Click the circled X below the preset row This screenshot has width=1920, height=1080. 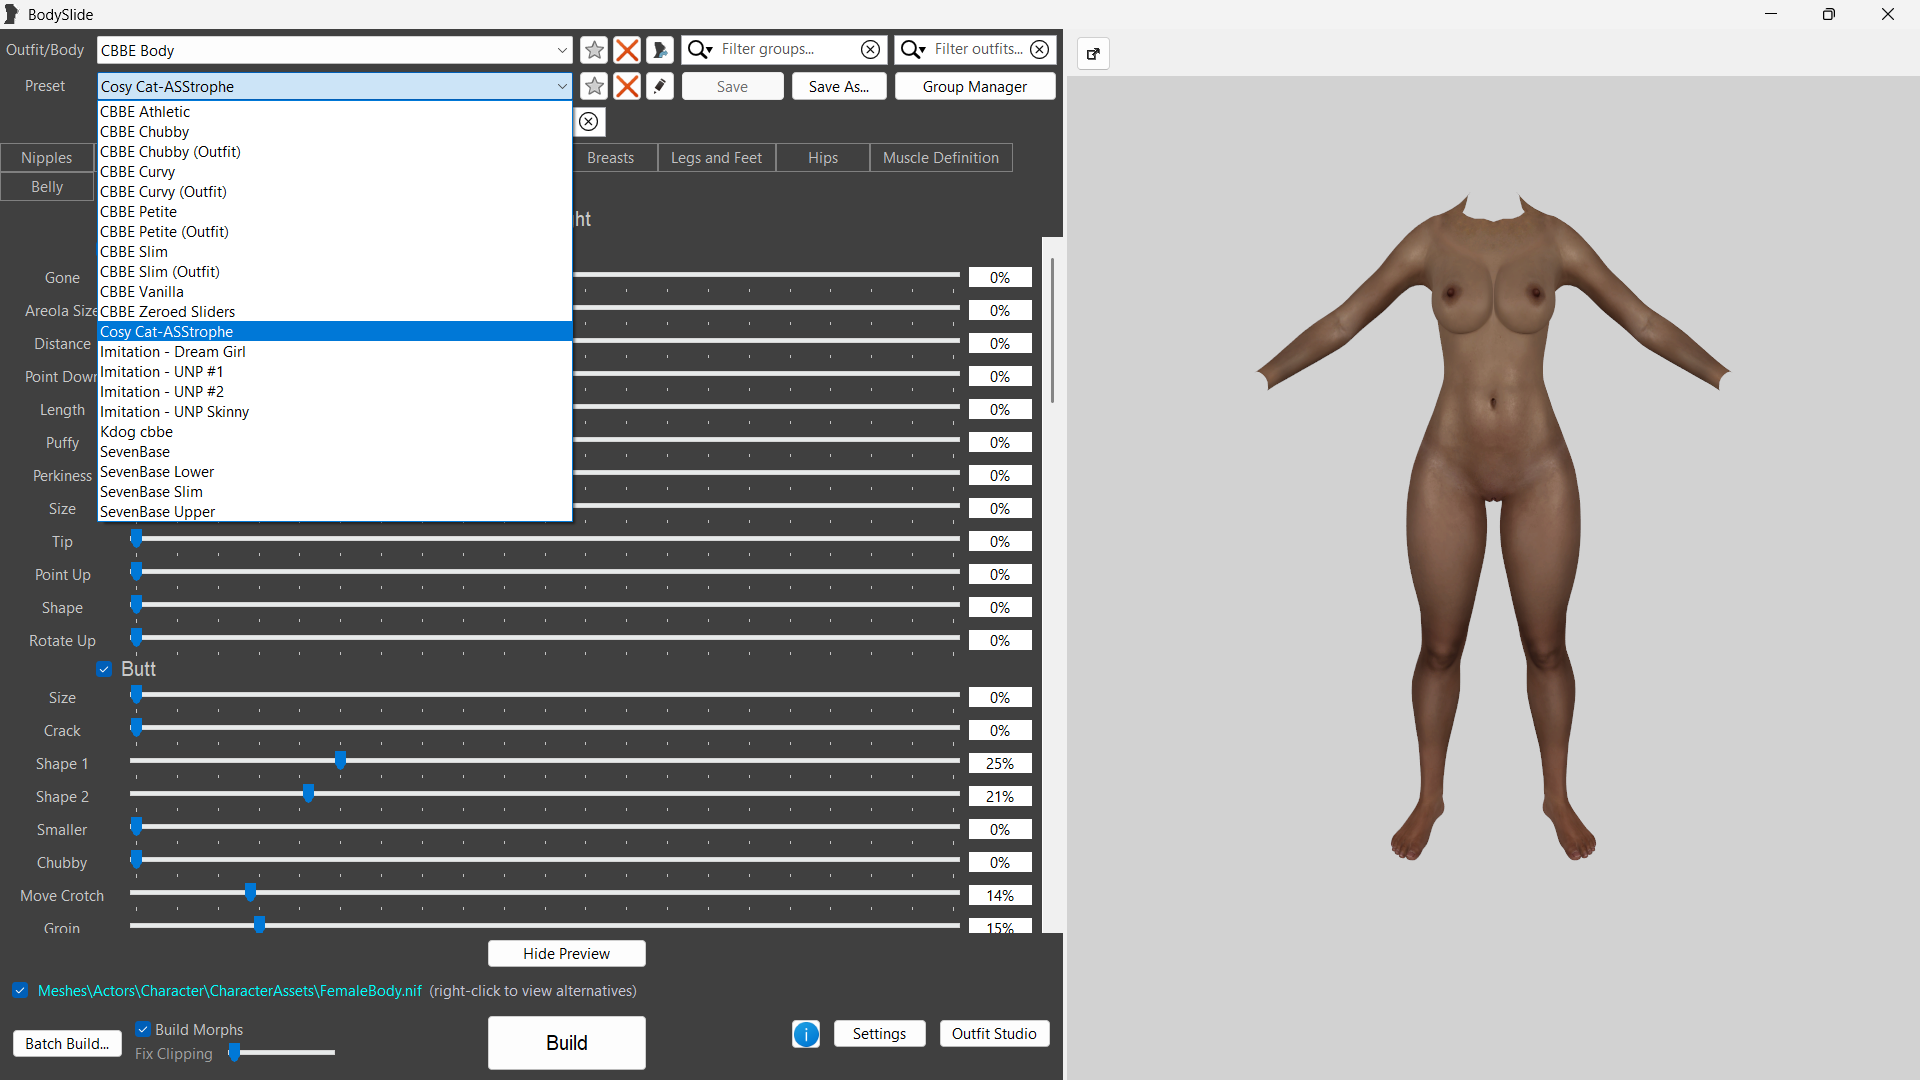pos(589,122)
